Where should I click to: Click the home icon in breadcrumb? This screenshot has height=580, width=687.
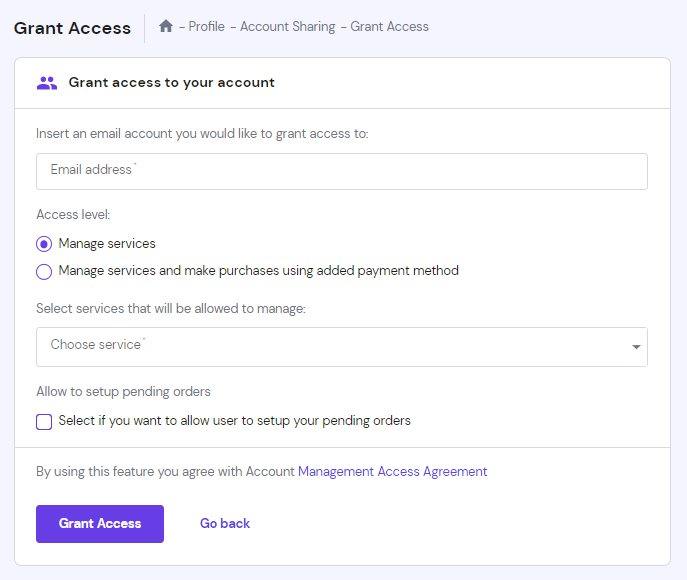click(x=166, y=27)
